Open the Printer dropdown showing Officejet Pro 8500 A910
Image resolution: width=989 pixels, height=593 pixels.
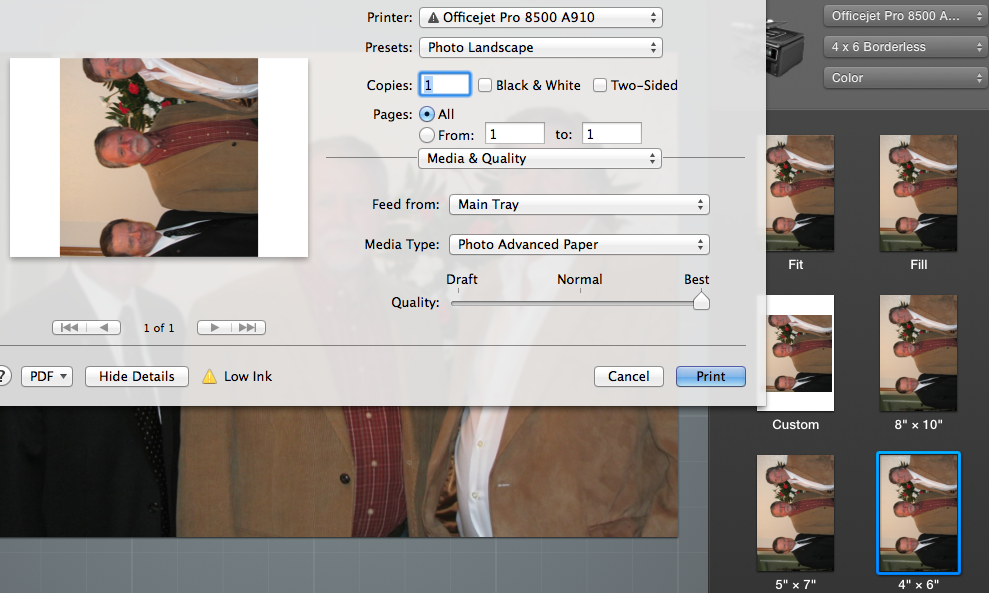541,18
